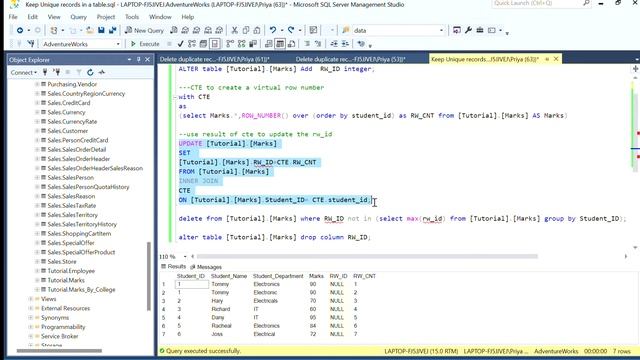Open the Tools menu

click(x=132, y=17)
